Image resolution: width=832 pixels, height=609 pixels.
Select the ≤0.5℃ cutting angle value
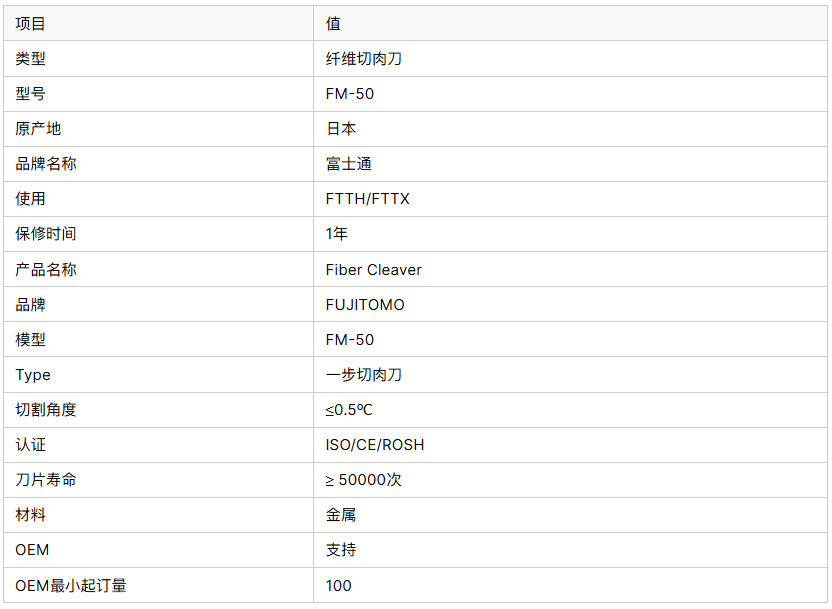(x=349, y=410)
